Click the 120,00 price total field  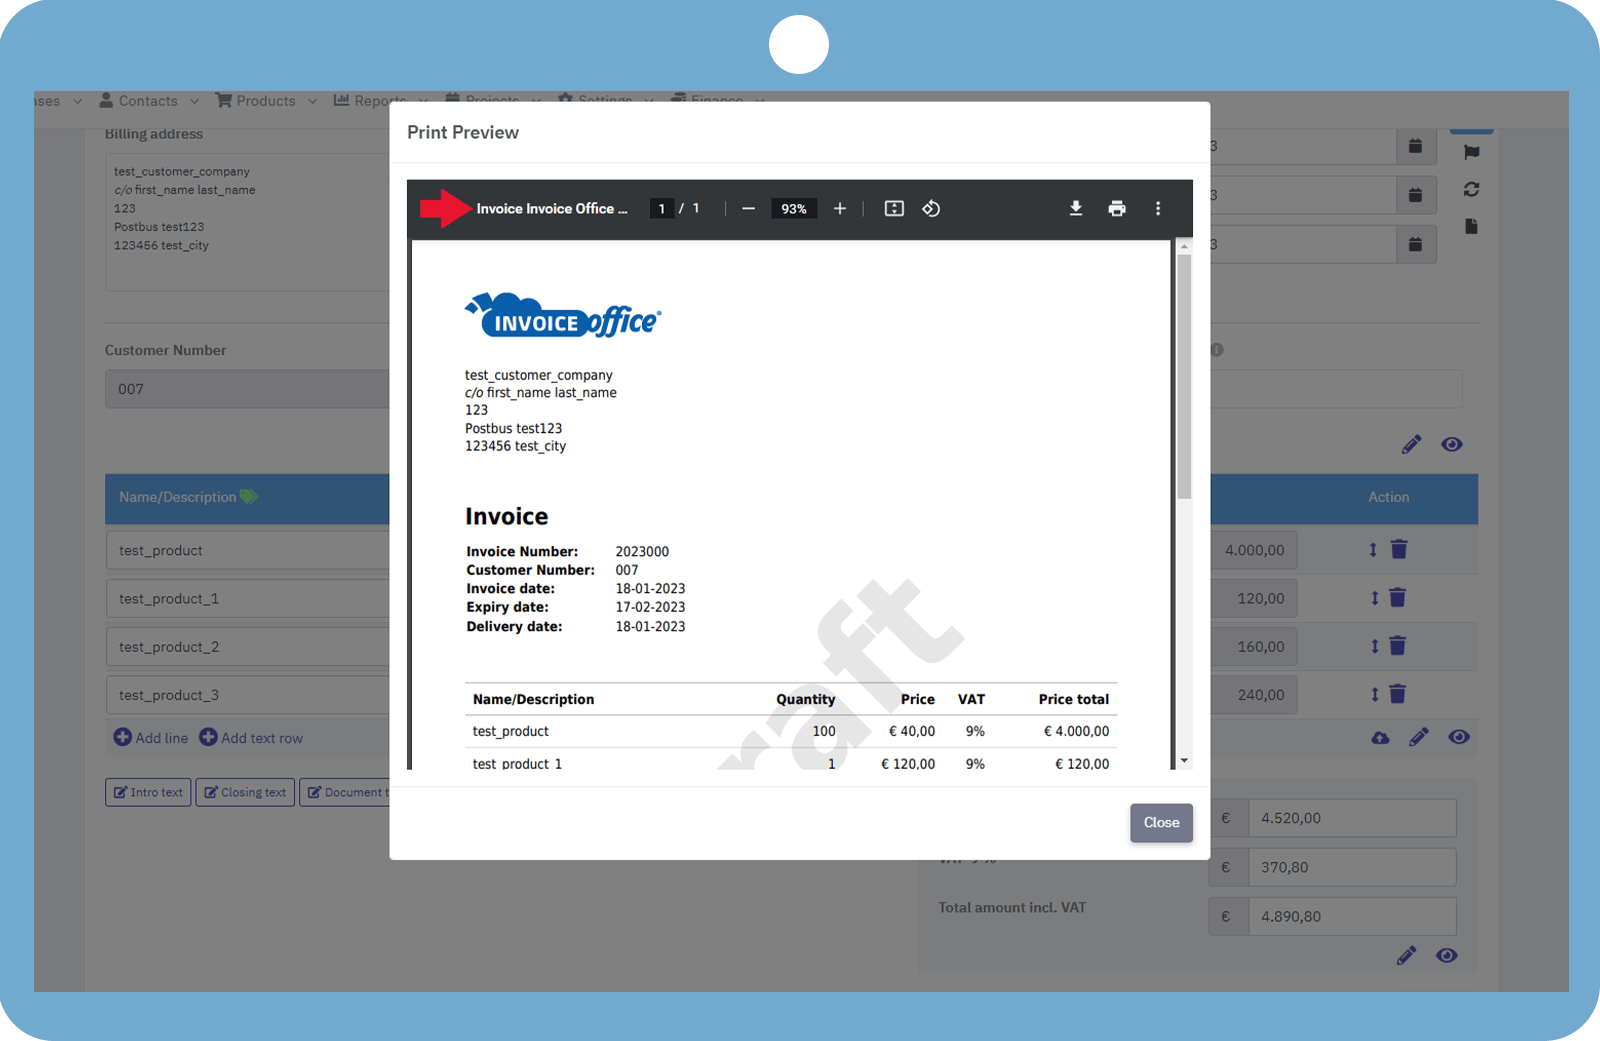(x=1254, y=598)
